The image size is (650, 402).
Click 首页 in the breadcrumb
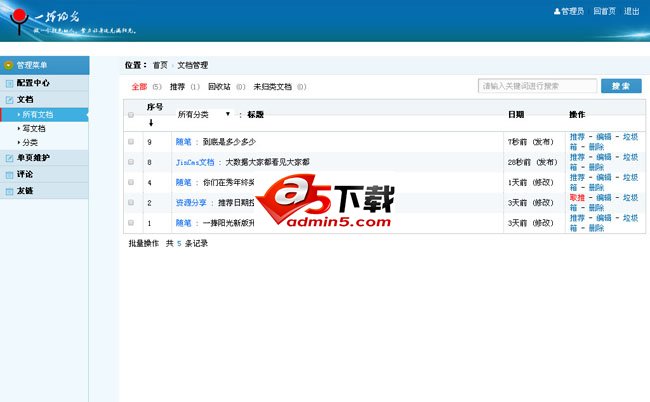(160, 65)
